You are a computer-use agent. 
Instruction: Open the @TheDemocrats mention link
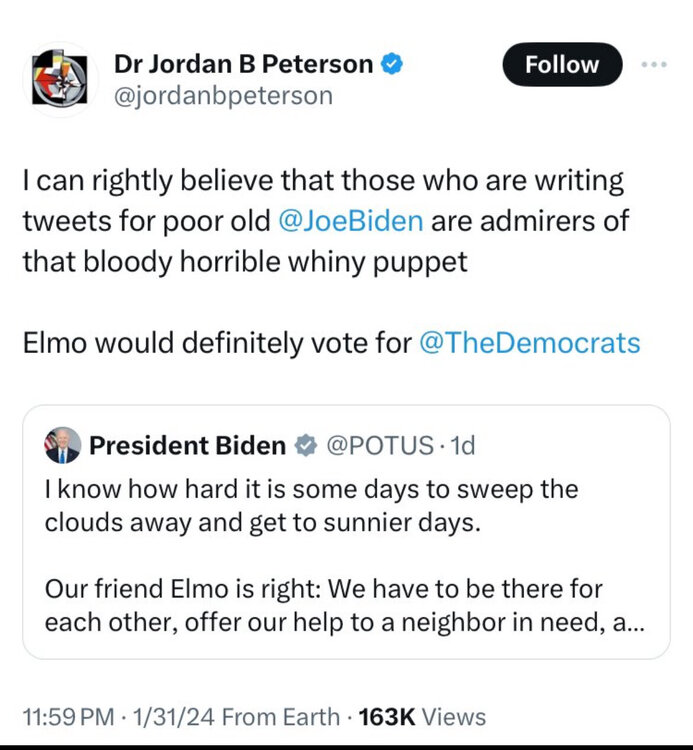tap(530, 343)
